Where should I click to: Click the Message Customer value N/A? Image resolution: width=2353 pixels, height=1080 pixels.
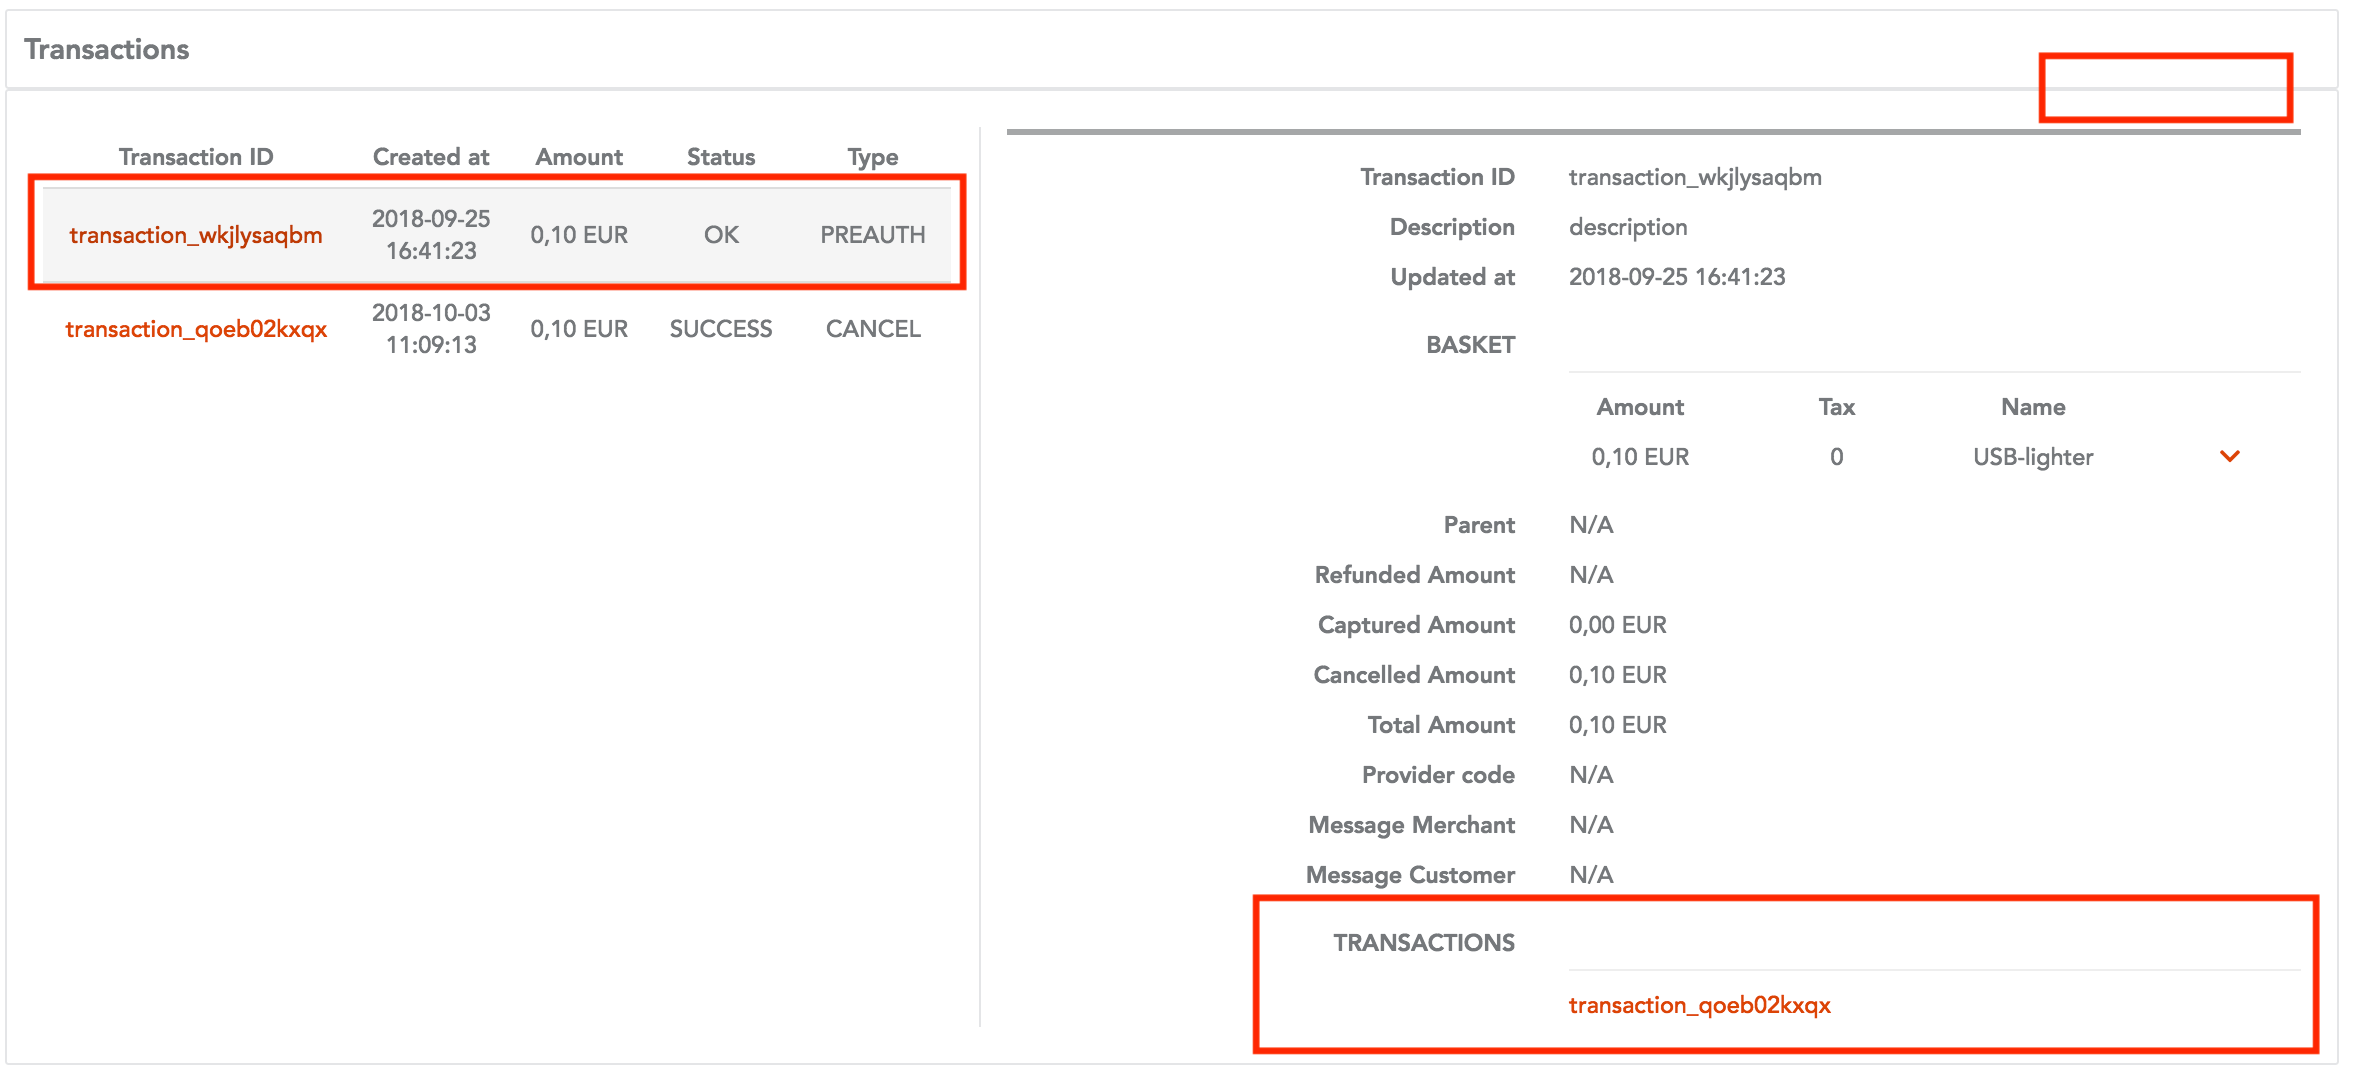1591,875
